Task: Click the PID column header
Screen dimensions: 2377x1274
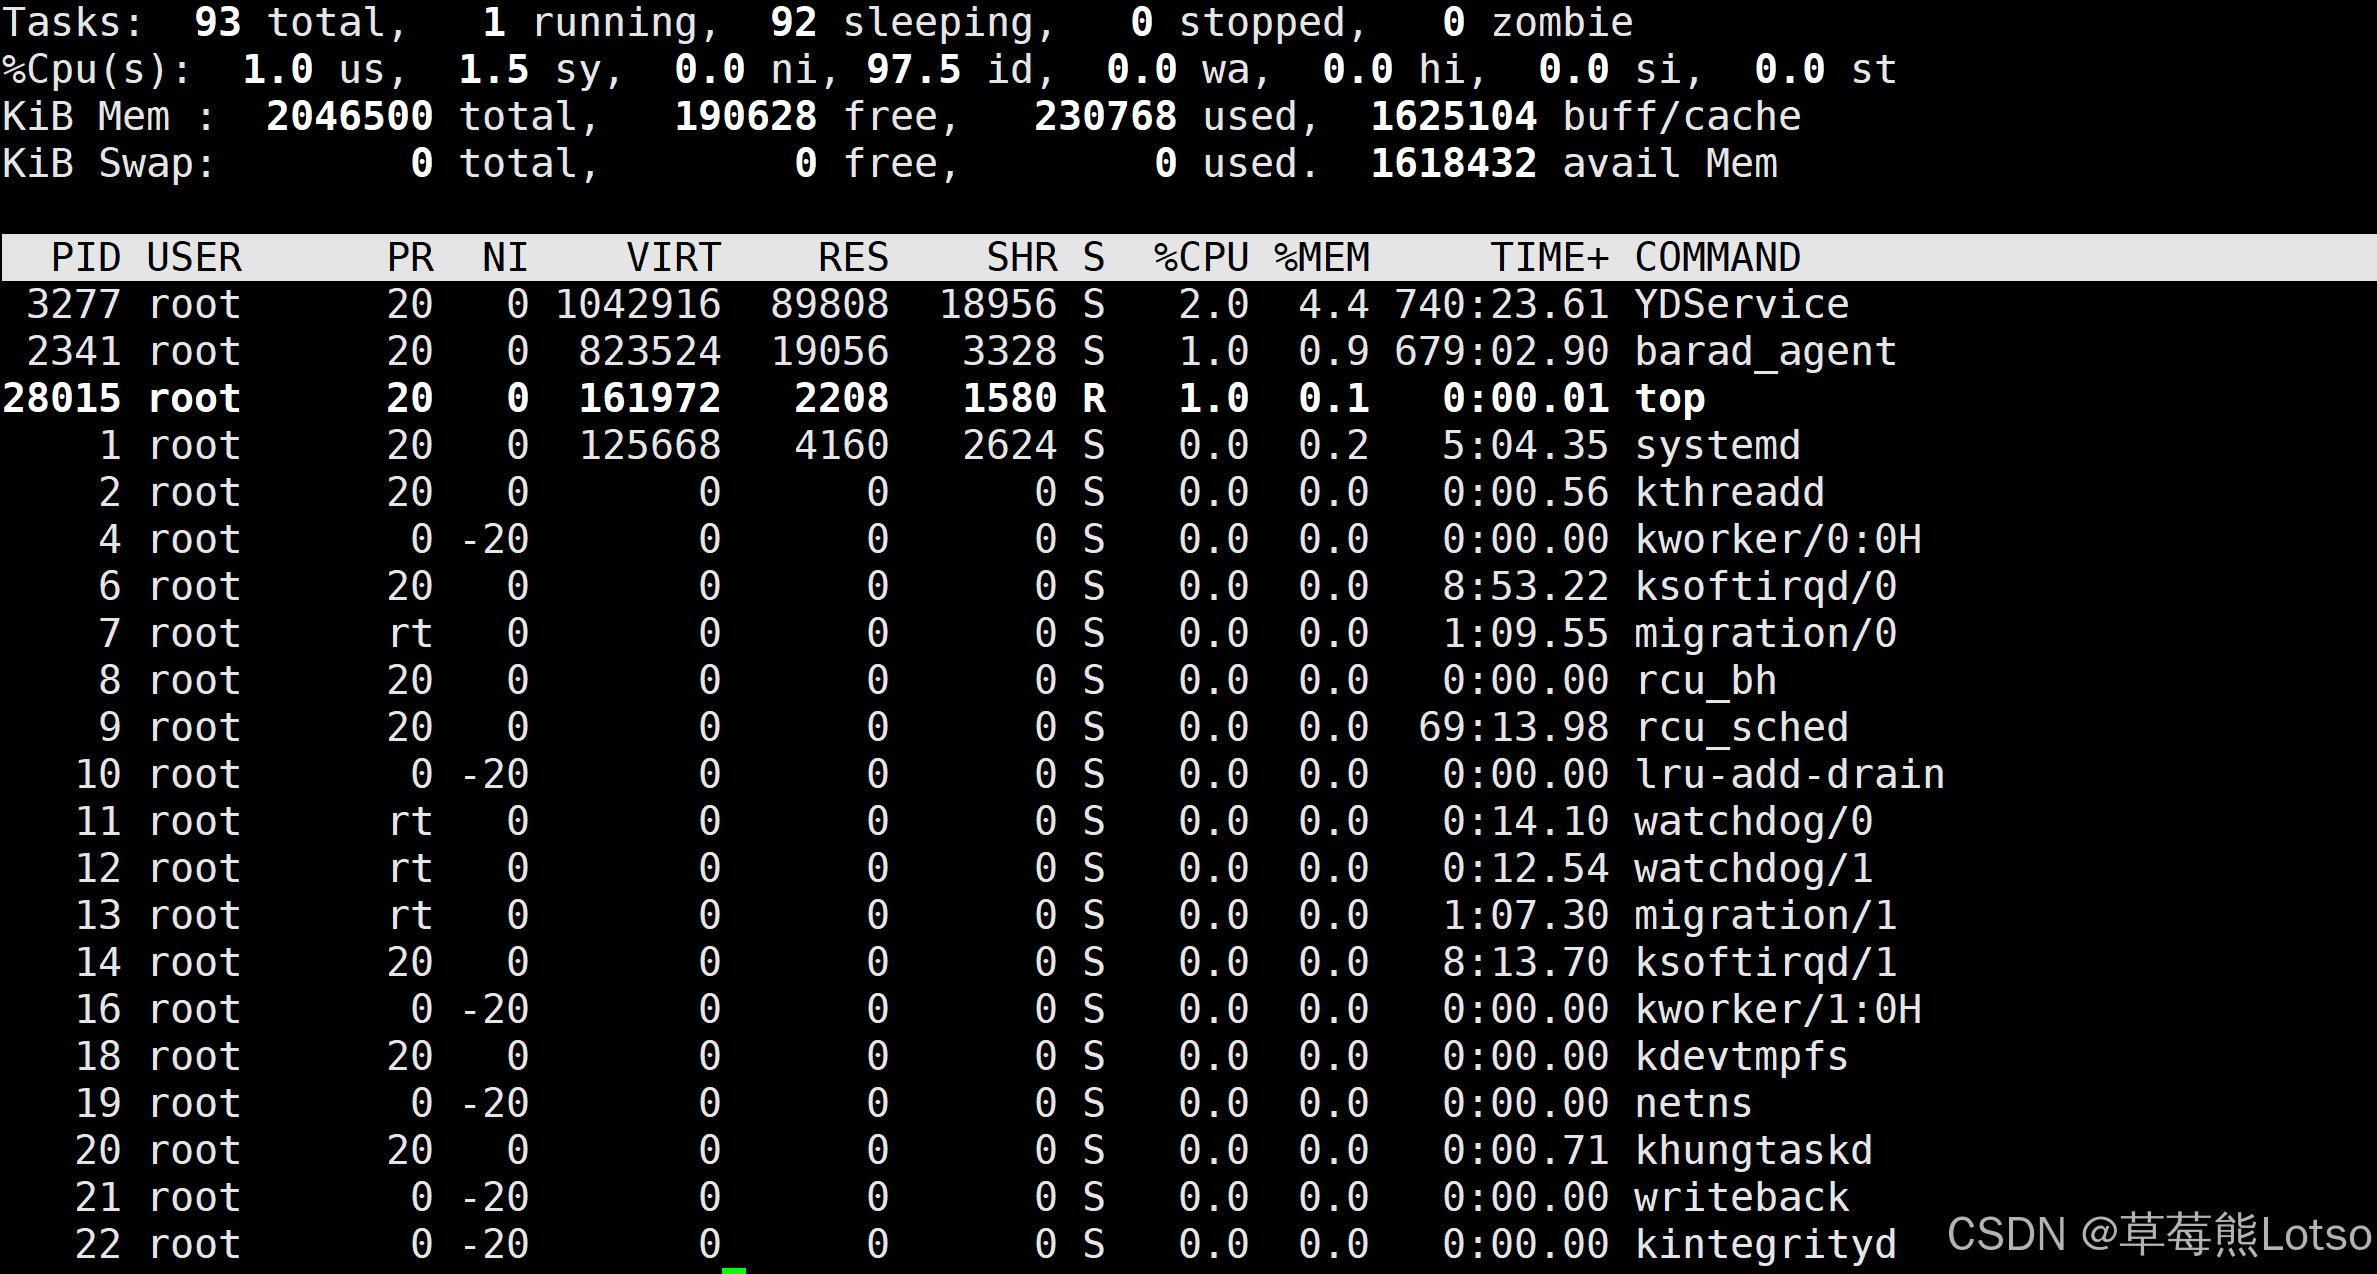Action: pyautogui.click(x=86, y=258)
